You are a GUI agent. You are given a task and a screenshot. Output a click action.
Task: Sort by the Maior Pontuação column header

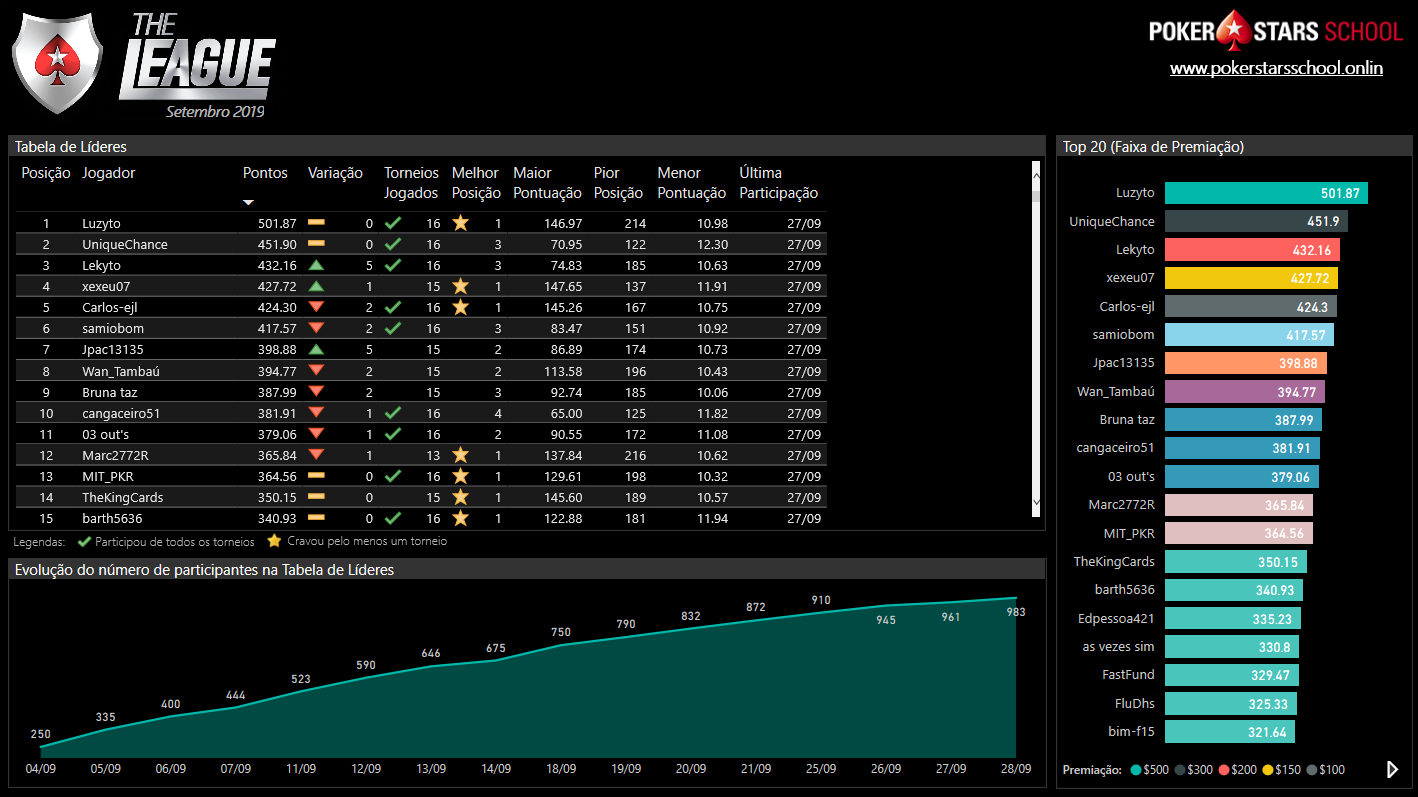[547, 183]
